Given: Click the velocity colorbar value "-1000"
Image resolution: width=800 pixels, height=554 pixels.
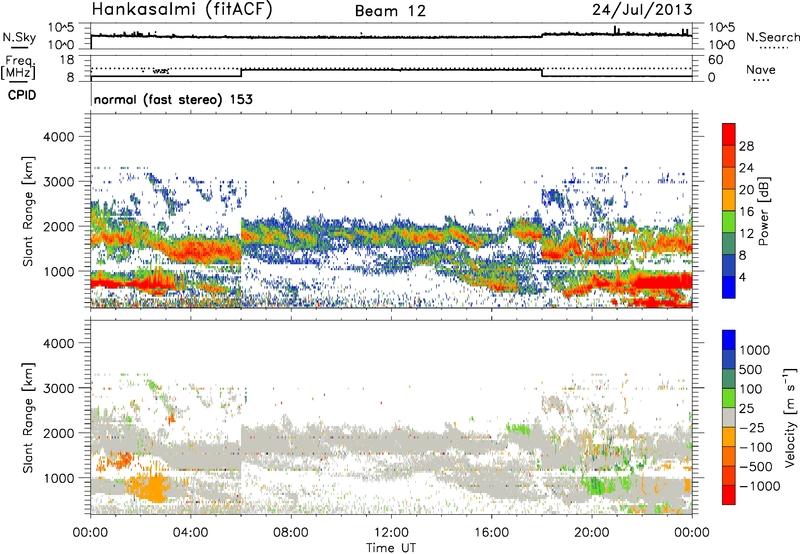Looking at the screenshot, I should (759, 486).
